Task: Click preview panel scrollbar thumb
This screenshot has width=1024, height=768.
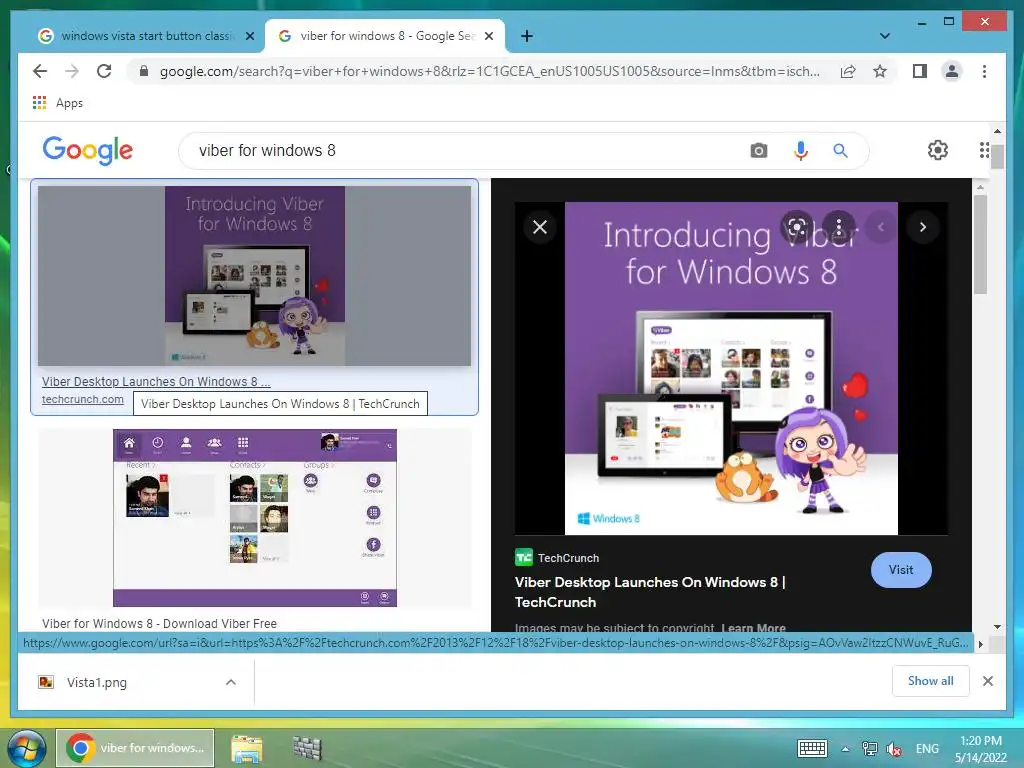Action: tap(980, 244)
